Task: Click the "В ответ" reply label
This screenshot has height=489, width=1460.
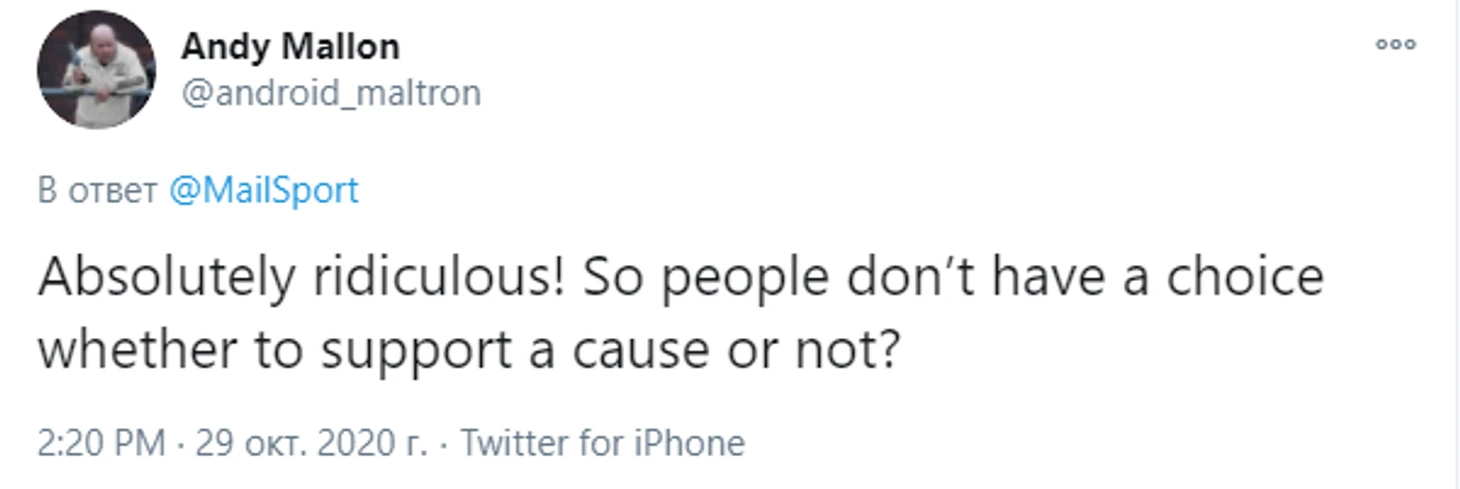Action: click(98, 190)
